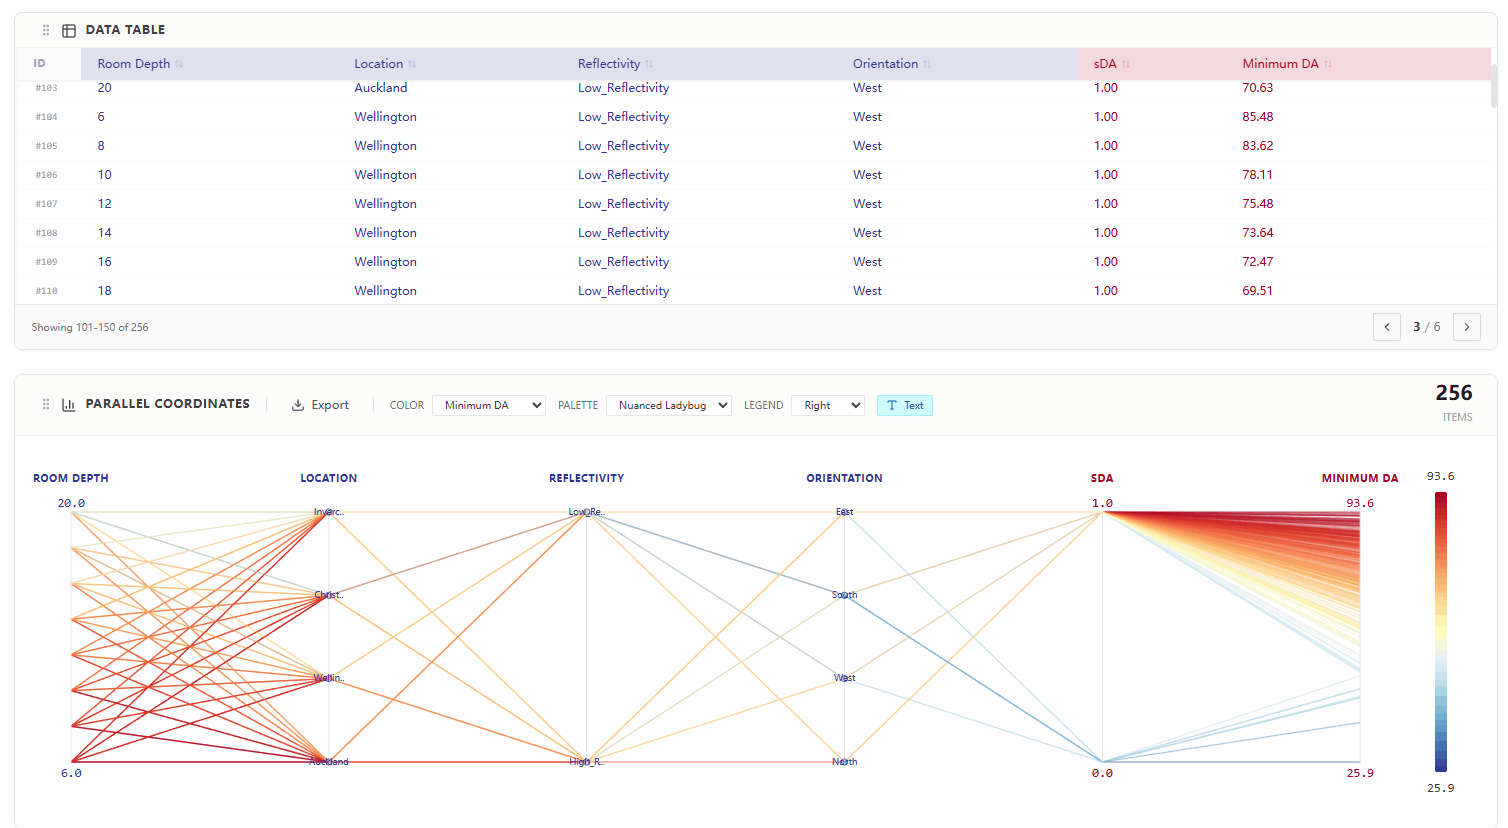Click the sort icon next to Location
The height and width of the screenshot is (828, 1508).
click(x=412, y=64)
